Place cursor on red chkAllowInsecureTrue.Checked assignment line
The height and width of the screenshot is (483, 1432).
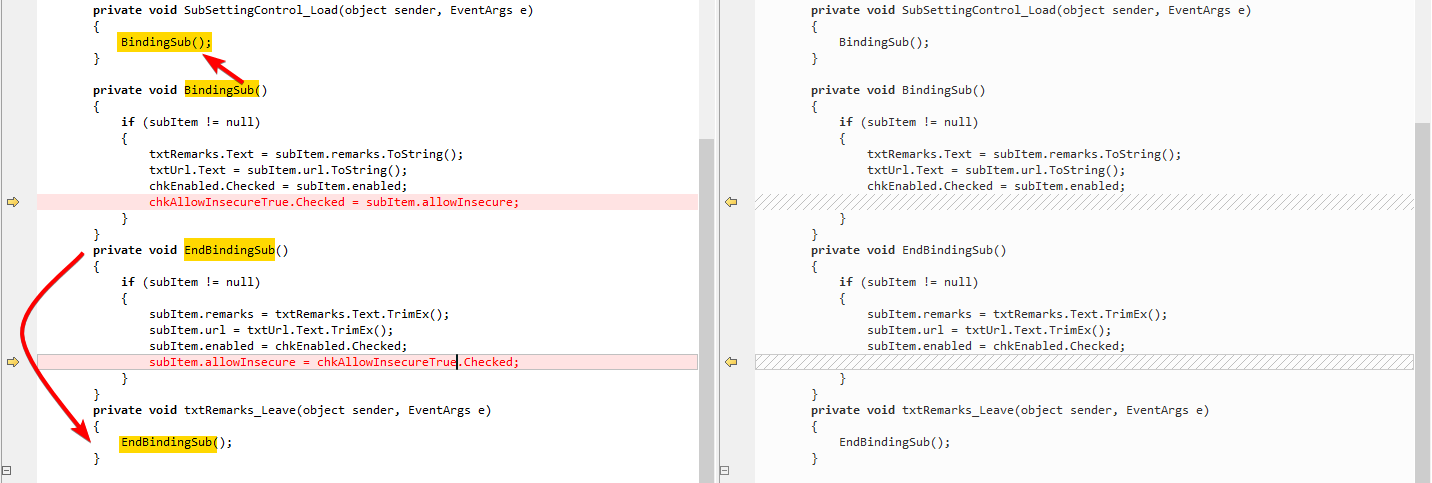(x=334, y=202)
